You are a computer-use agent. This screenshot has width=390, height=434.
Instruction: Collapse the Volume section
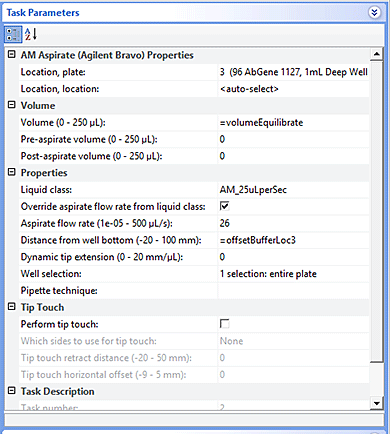click(12, 105)
